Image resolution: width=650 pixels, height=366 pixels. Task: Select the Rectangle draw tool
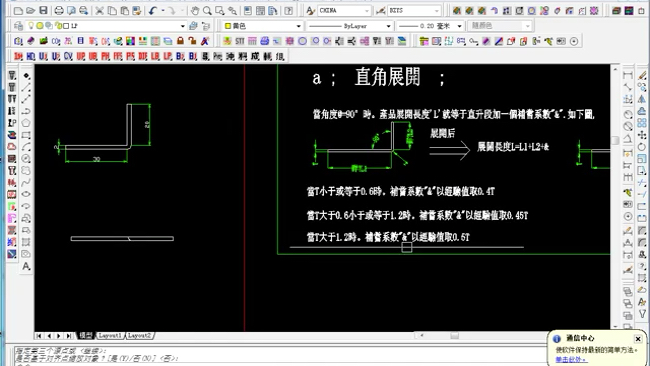(26, 135)
